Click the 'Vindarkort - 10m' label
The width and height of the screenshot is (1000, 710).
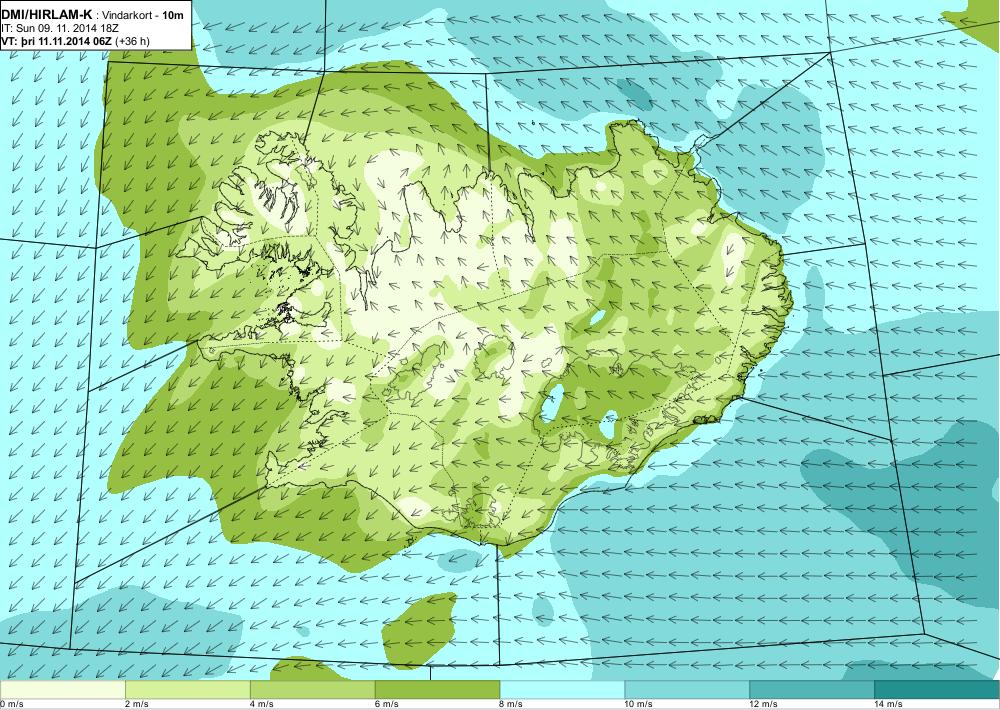tap(144, 15)
